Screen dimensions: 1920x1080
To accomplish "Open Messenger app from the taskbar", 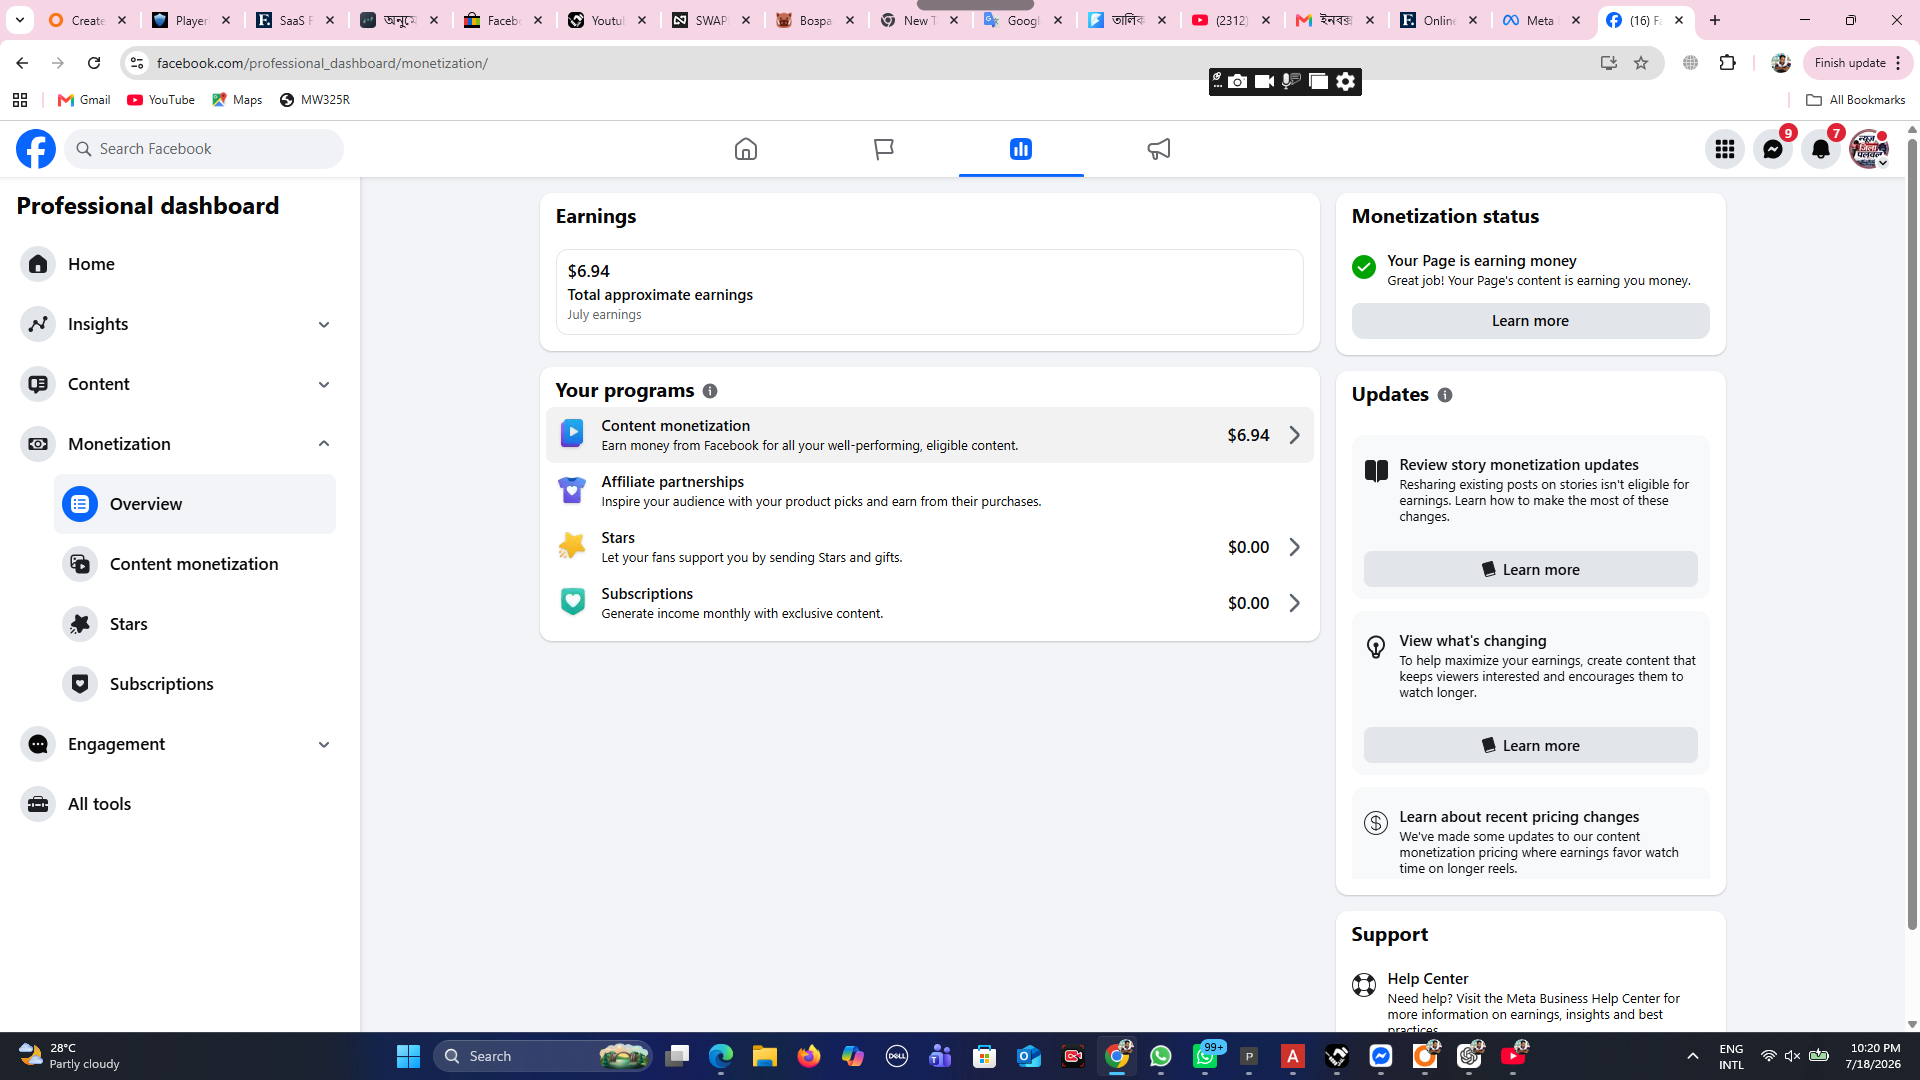I will (1381, 1056).
